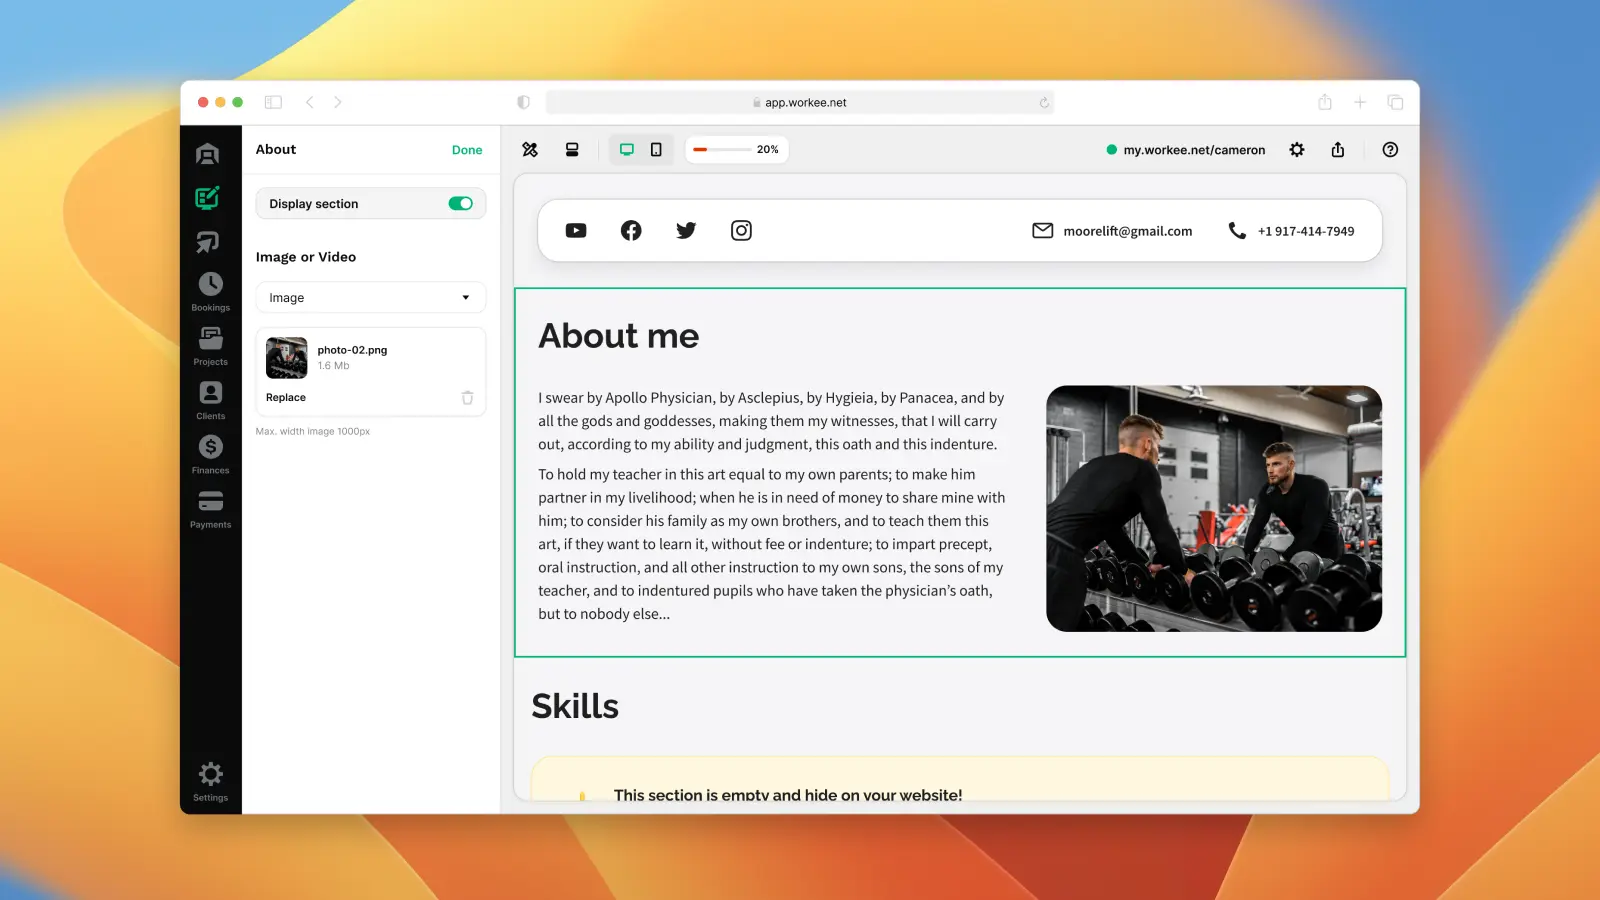Open the help question mark icon
The image size is (1600, 900).
coord(1390,150)
